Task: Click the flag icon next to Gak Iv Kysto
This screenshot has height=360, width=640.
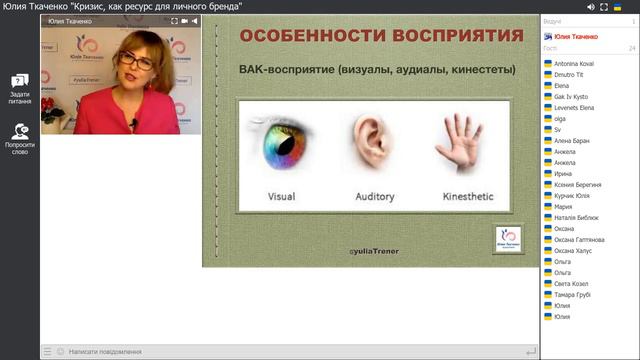Action: [548, 96]
